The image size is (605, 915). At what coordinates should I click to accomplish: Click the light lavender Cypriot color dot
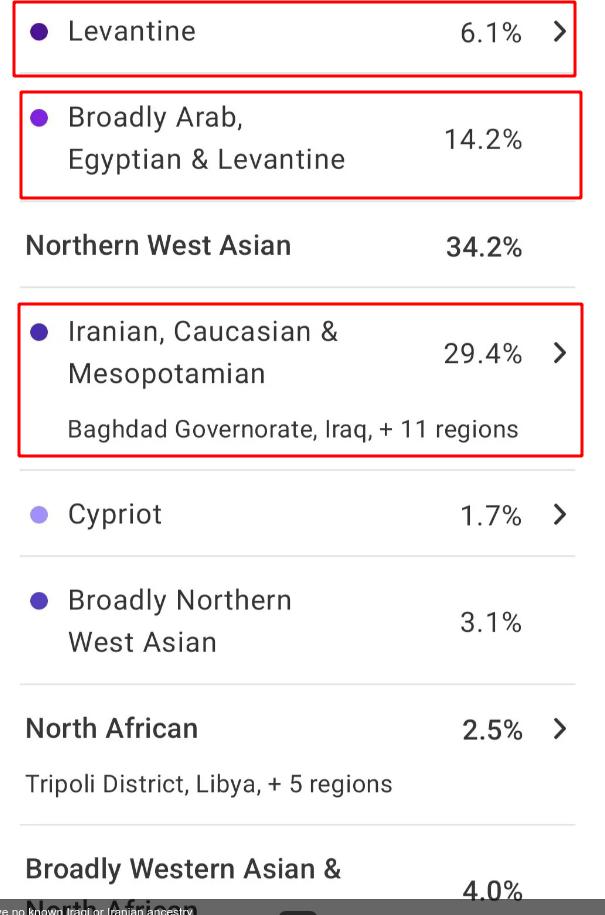pyautogui.click(x=39, y=515)
